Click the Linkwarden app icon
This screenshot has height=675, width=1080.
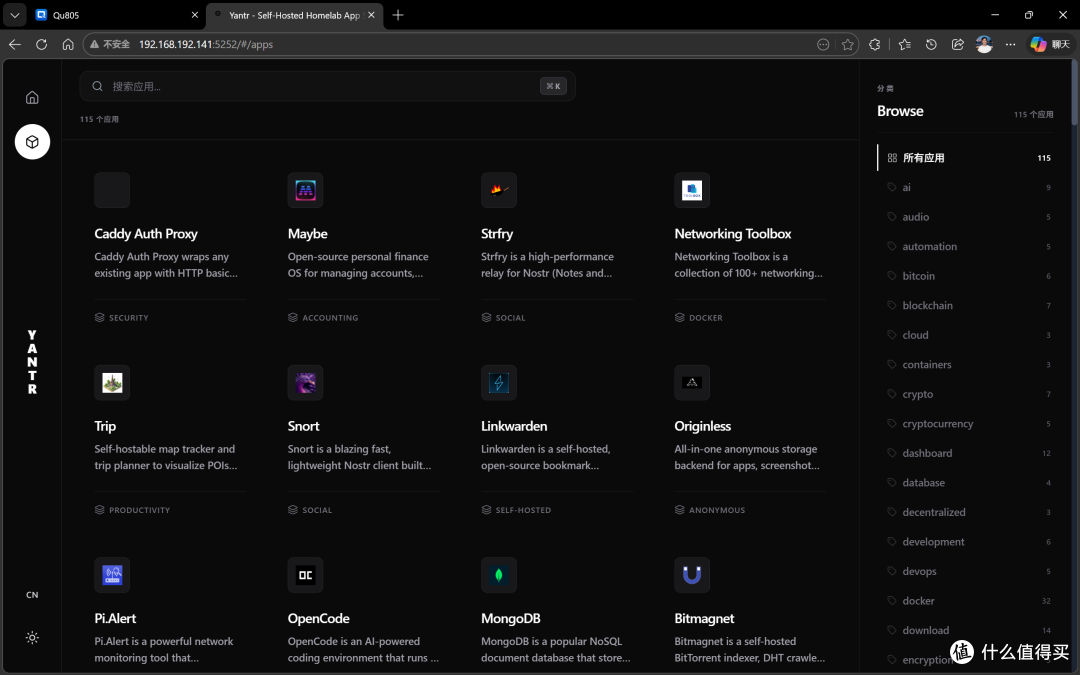[499, 382]
